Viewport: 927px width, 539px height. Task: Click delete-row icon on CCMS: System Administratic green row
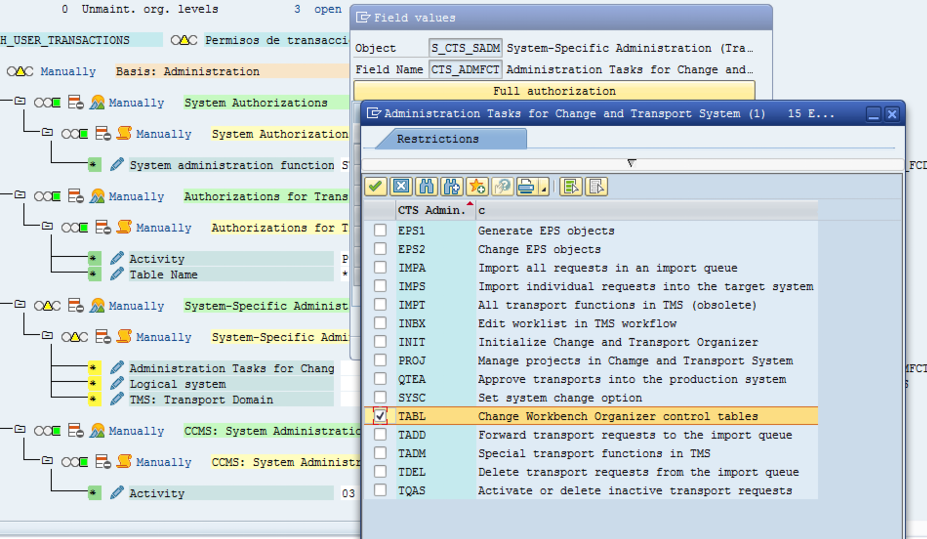(76, 431)
